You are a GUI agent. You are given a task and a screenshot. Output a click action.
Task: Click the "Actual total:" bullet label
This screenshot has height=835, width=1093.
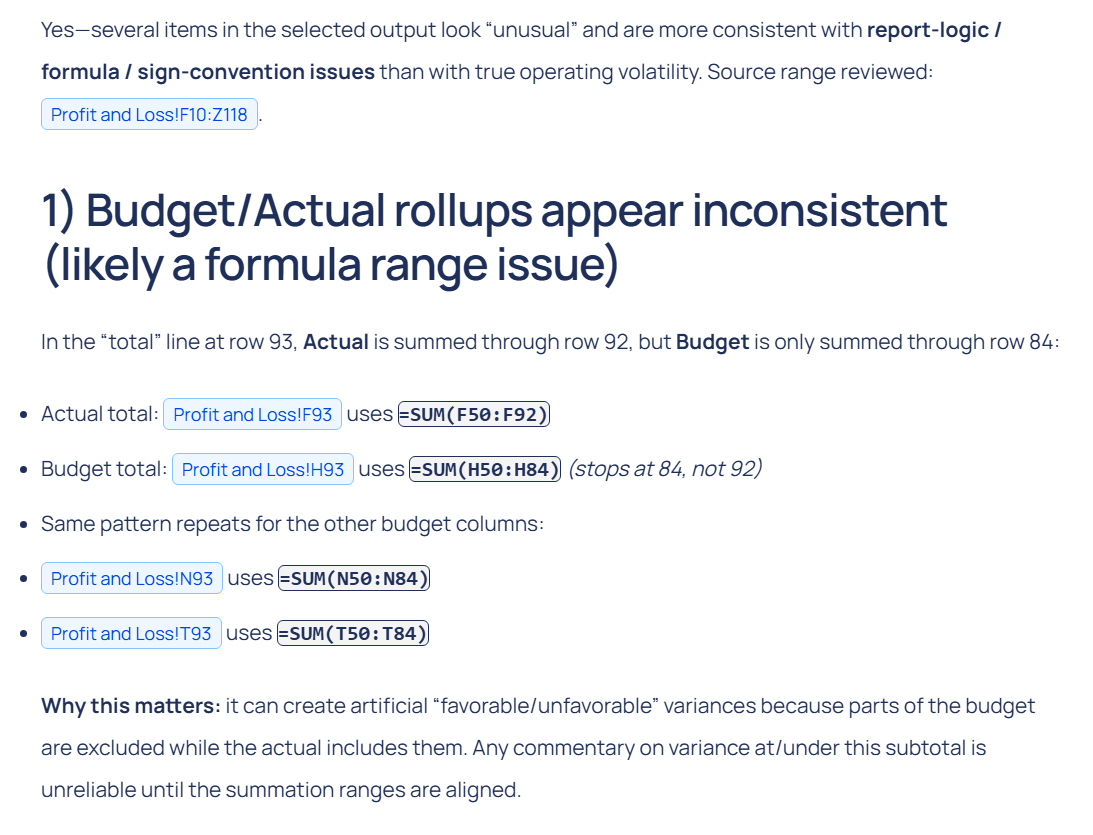pyautogui.click(x=99, y=414)
